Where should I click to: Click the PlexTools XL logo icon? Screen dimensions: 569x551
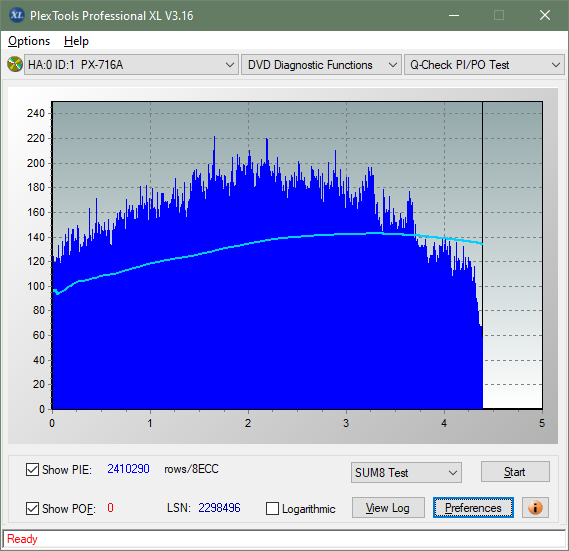point(16,15)
